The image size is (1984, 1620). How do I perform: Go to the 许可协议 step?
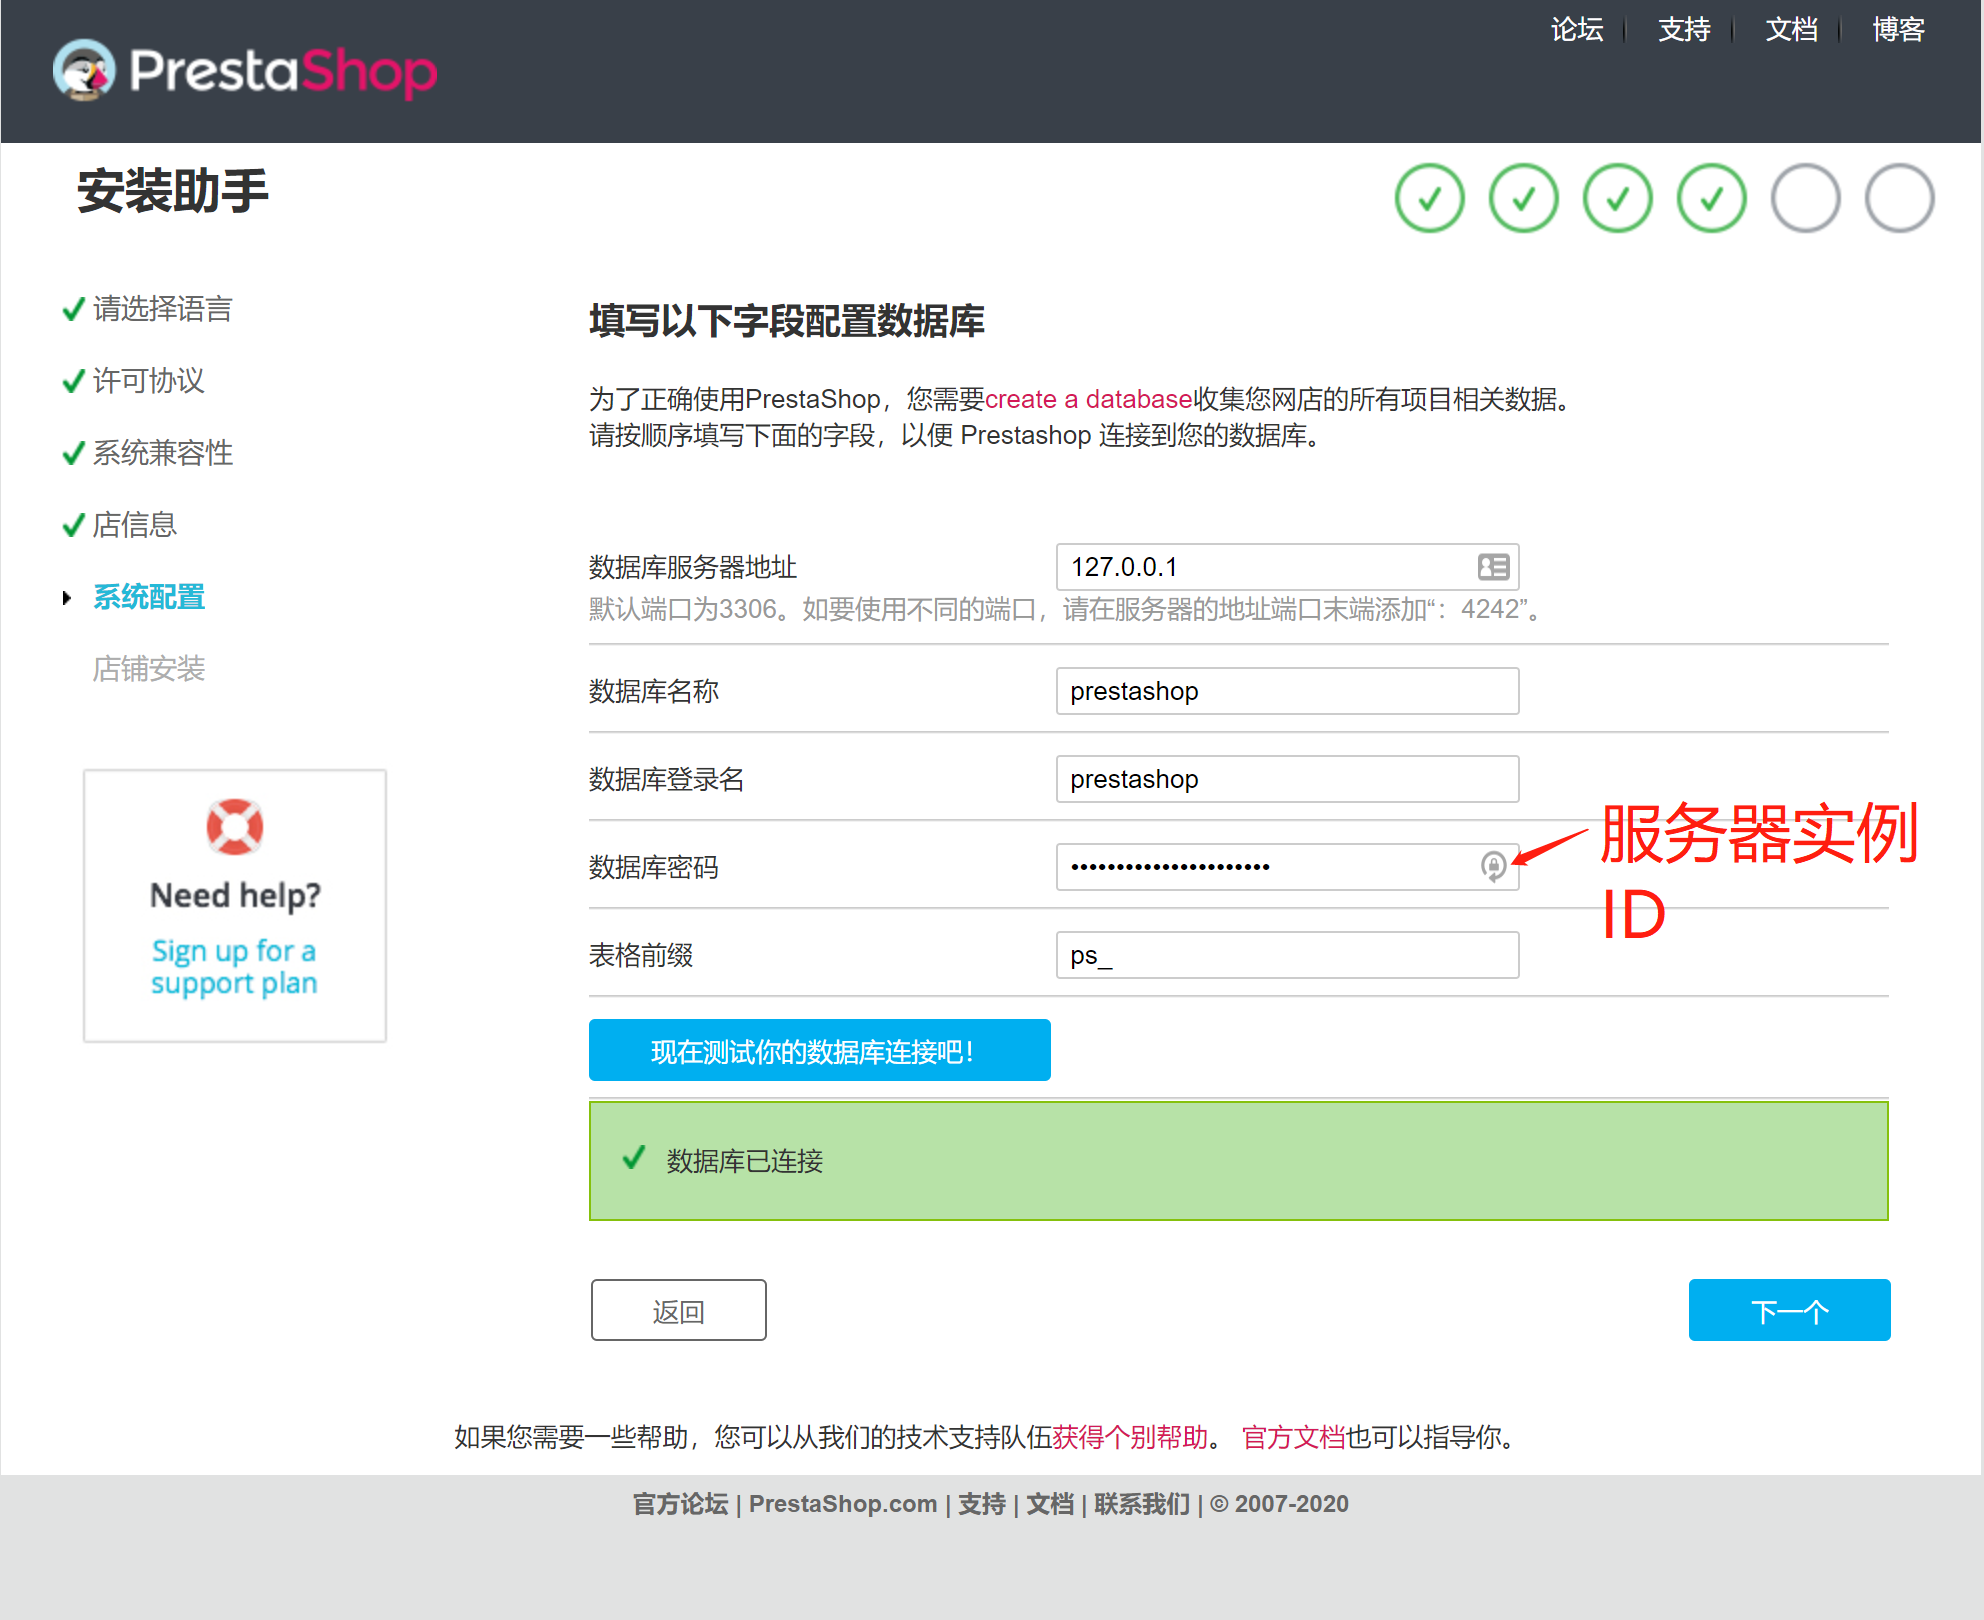148,381
